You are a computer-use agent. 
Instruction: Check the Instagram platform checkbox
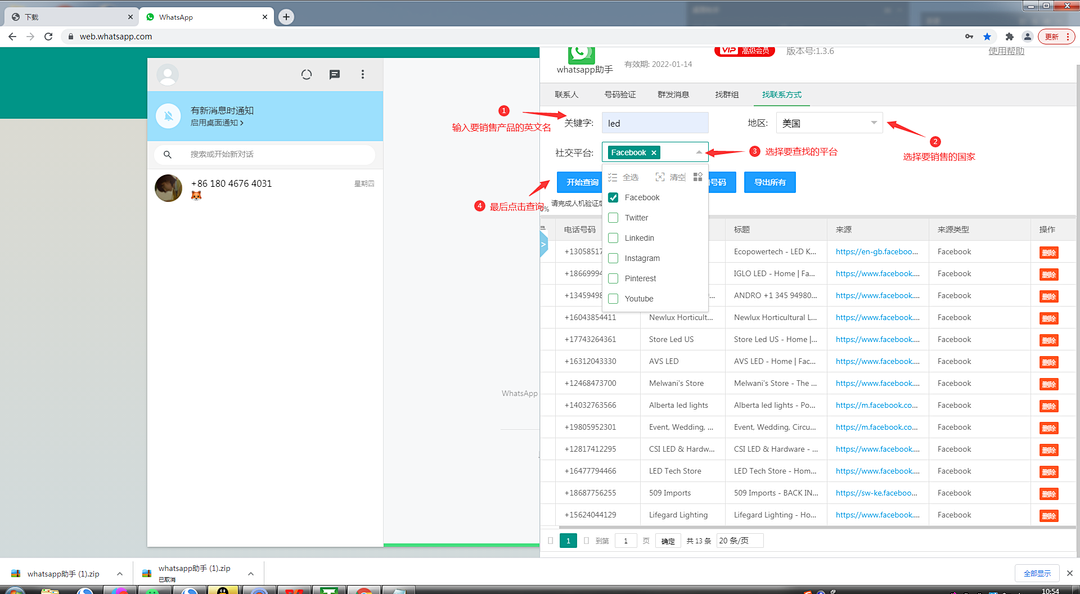pyautogui.click(x=613, y=258)
